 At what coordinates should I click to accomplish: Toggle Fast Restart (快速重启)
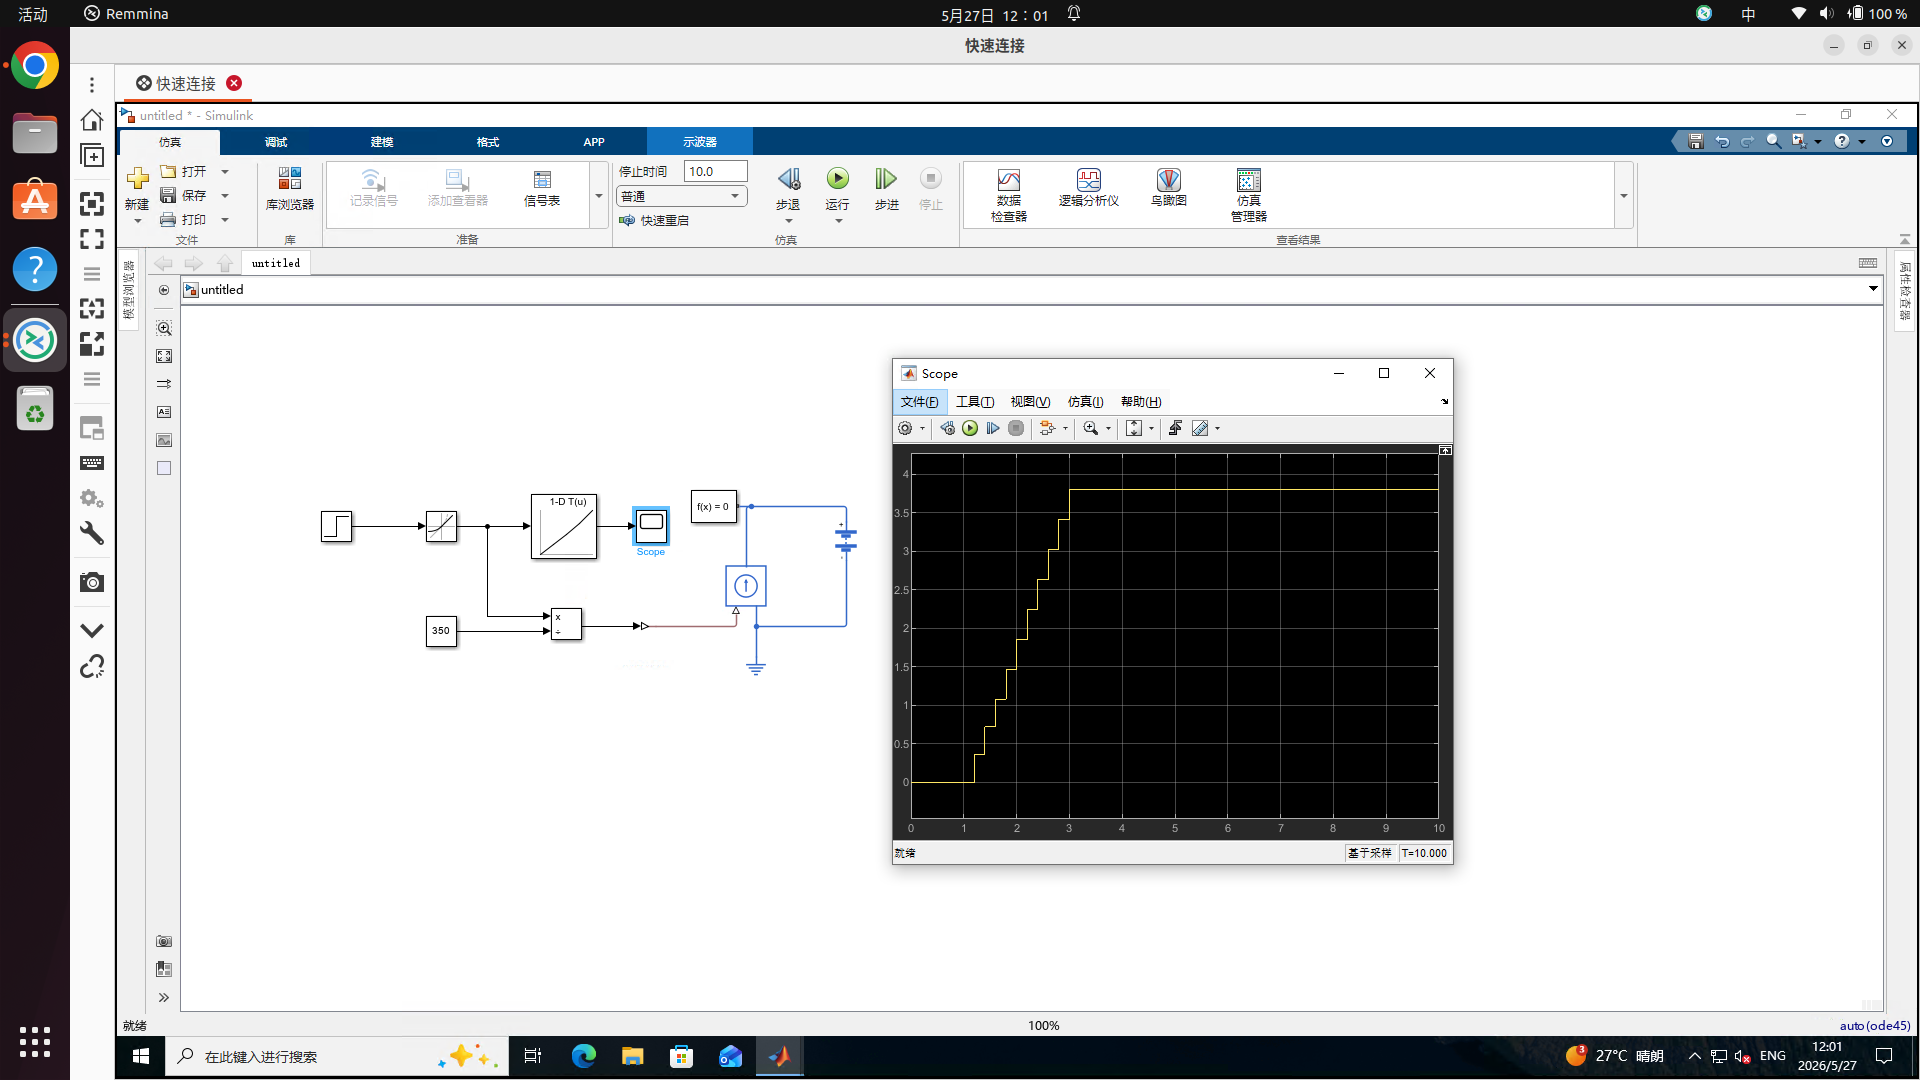tap(654, 220)
